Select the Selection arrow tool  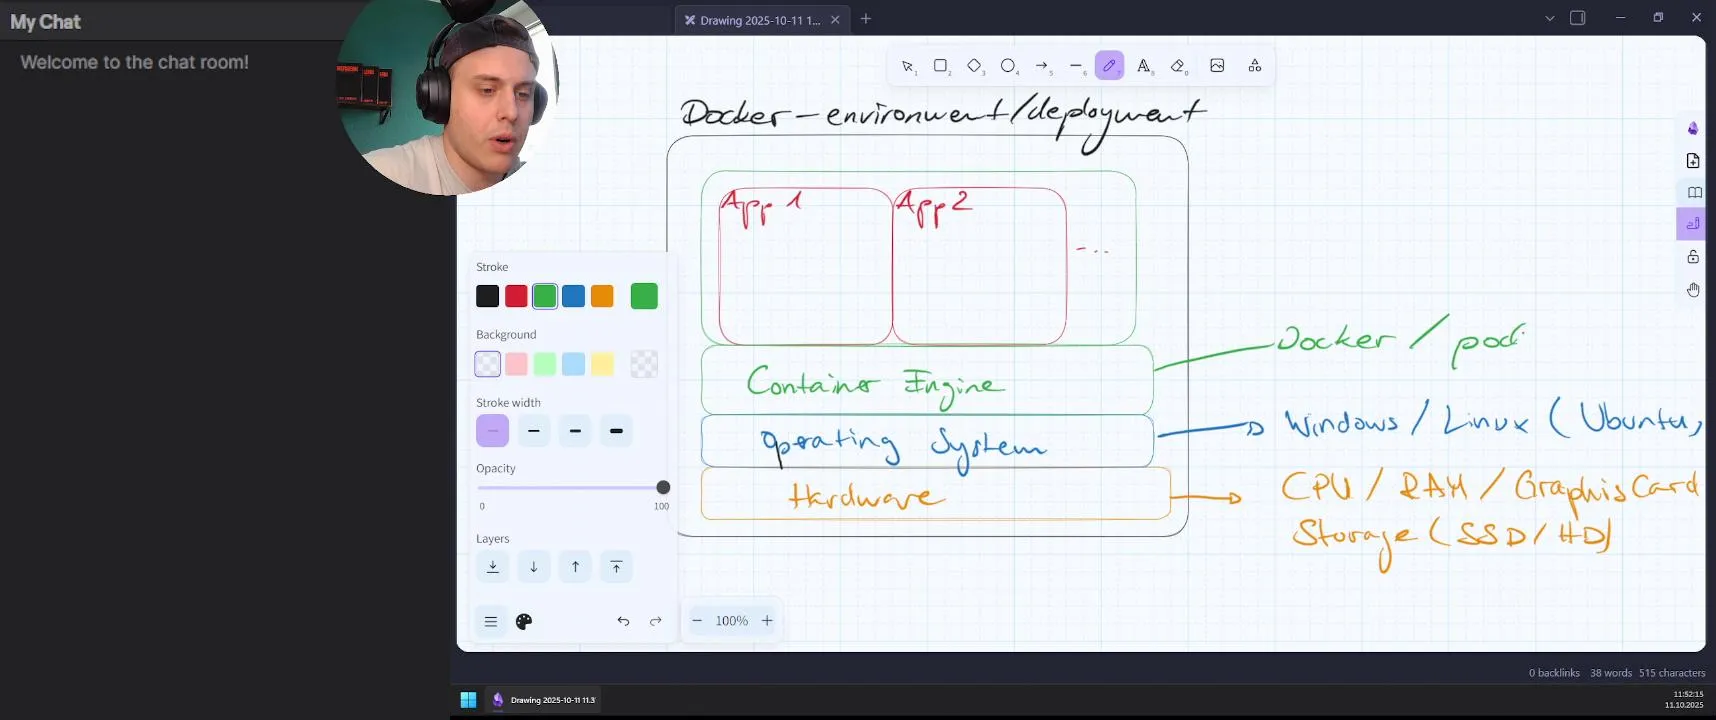[908, 66]
